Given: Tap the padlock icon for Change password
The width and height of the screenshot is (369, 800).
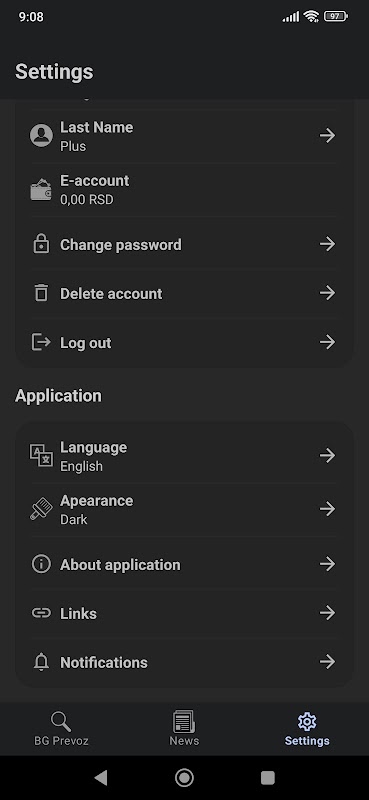Looking at the screenshot, I should tap(41, 244).
